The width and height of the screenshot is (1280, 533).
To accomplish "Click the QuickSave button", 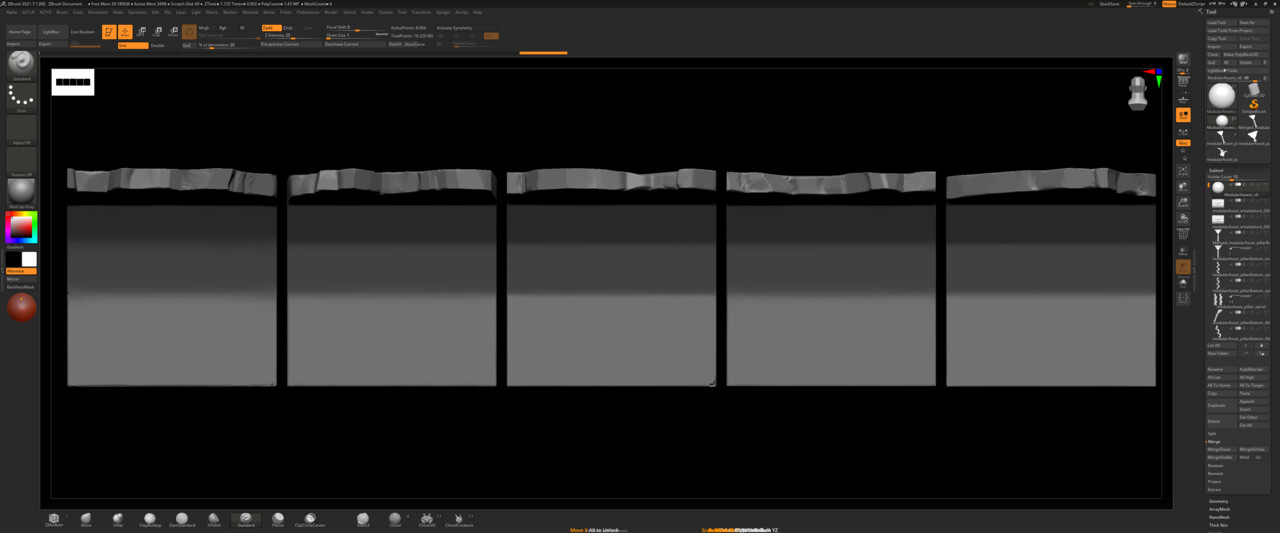I will pyautogui.click(x=1109, y=4).
